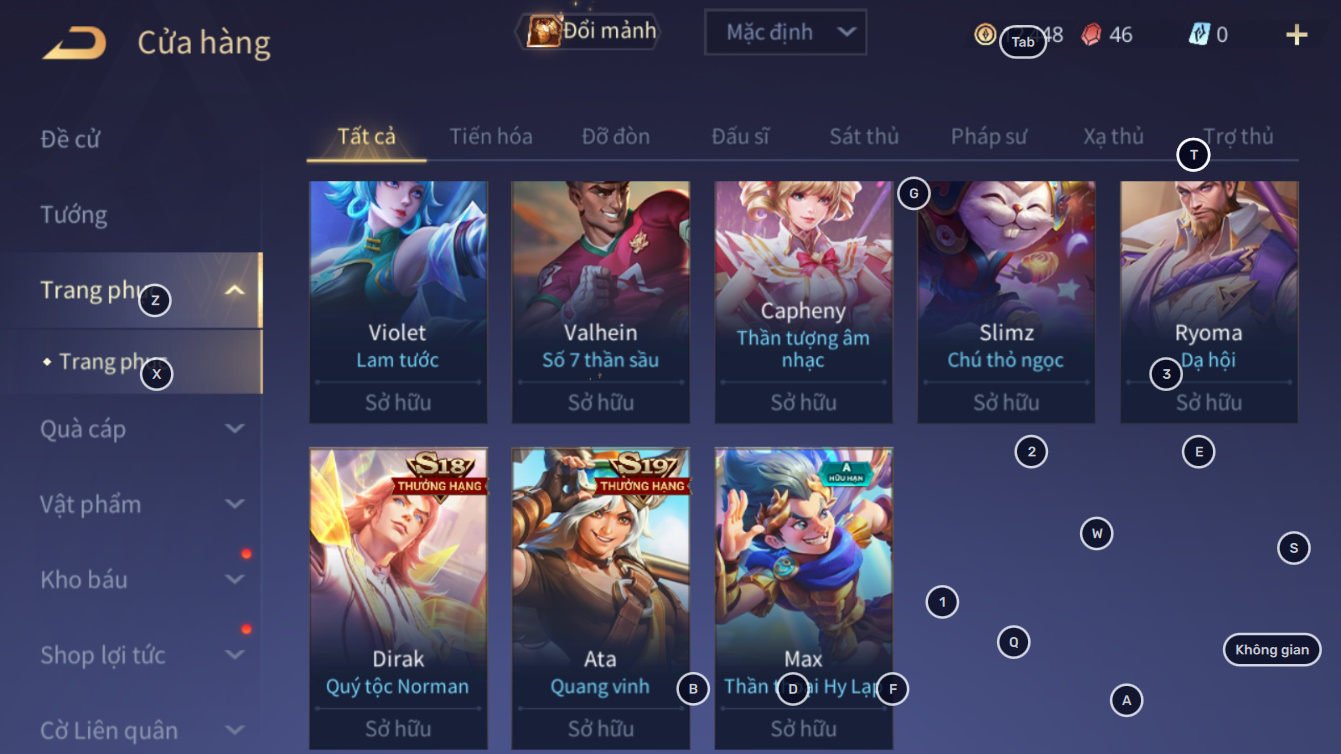Click the blue voucher ticket icon
The width and height of the screenshot is (1341, 754).
click(x=1199, y=35)
